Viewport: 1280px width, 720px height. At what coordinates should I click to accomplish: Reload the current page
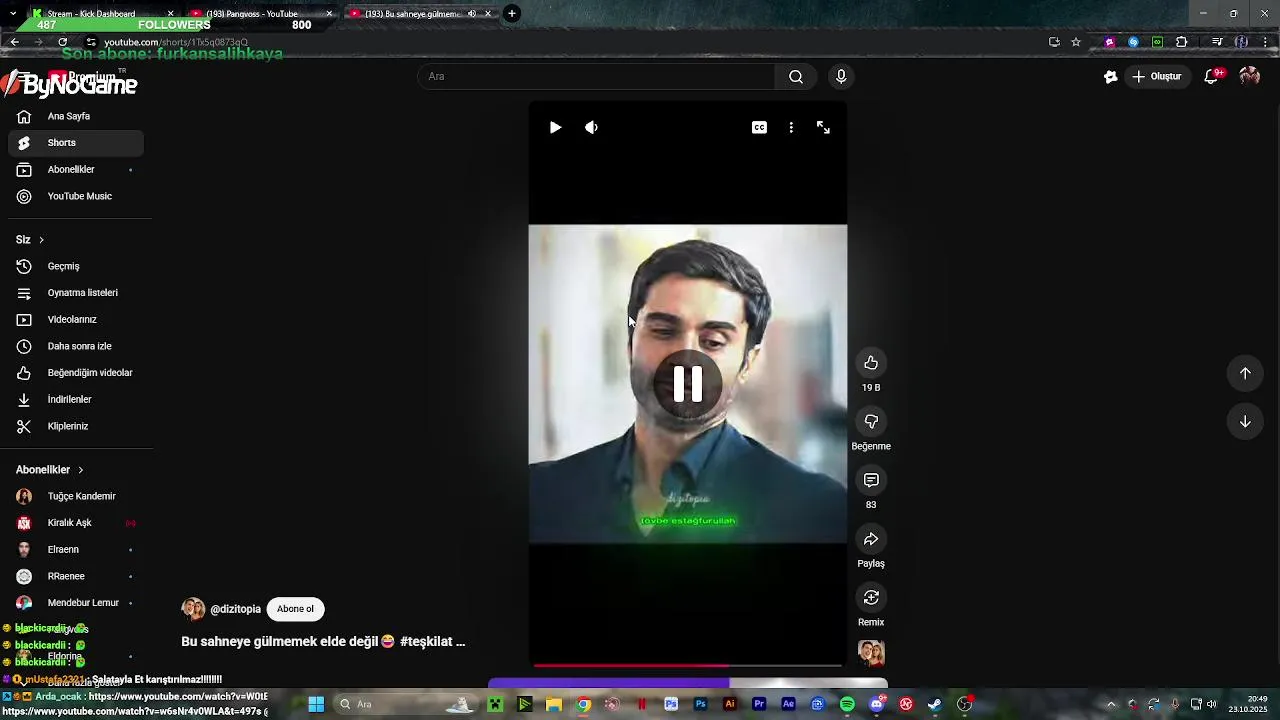pos(63,42)
